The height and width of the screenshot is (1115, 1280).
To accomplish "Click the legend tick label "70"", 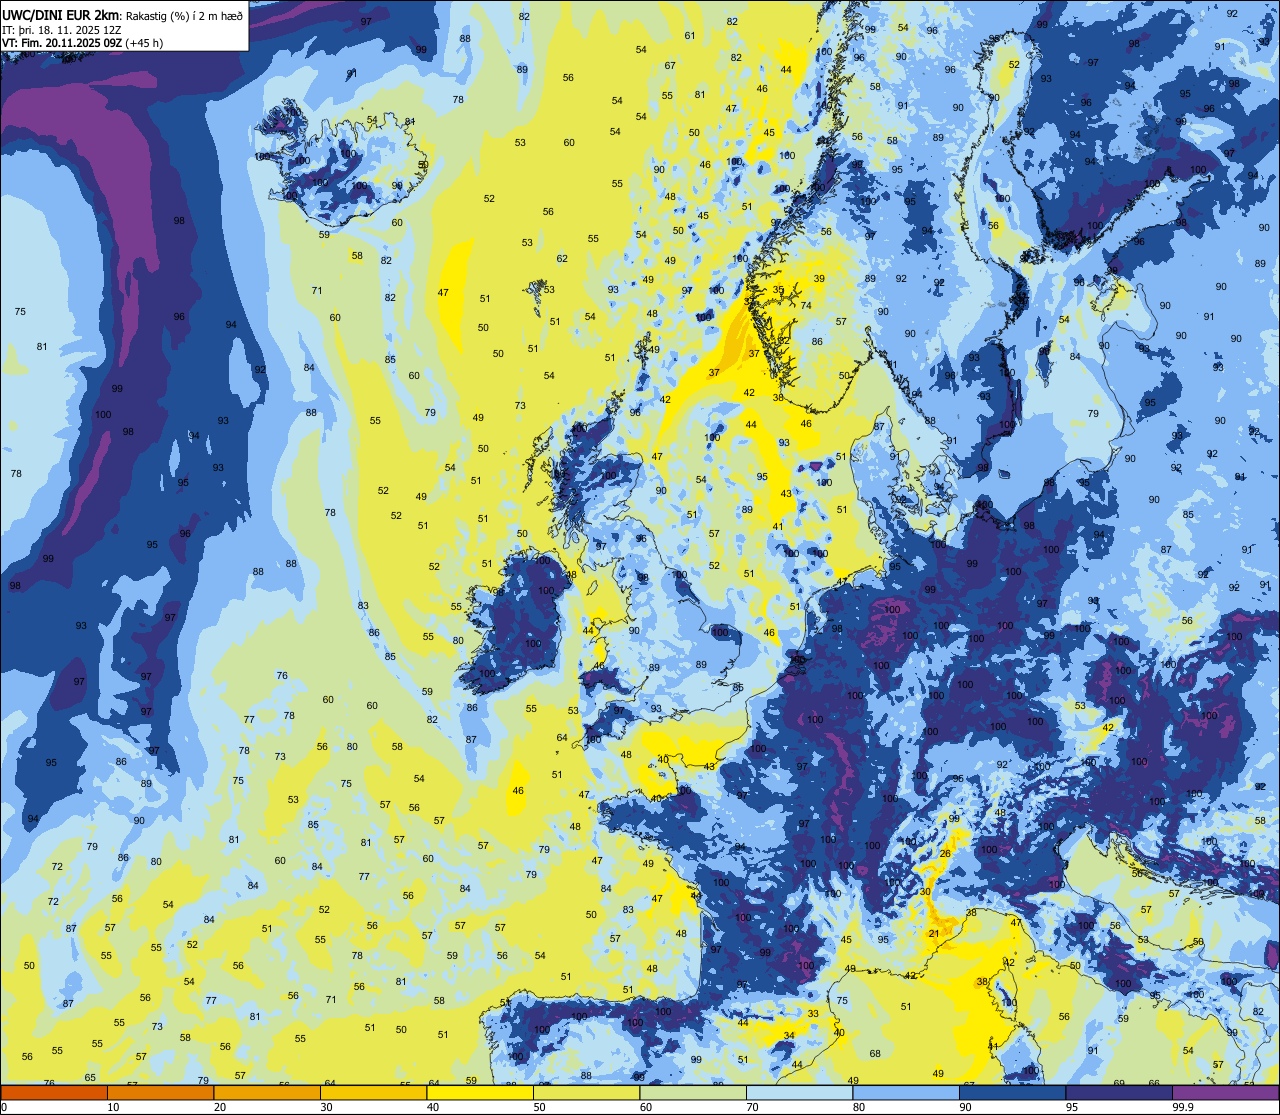I will [752, 1107].
